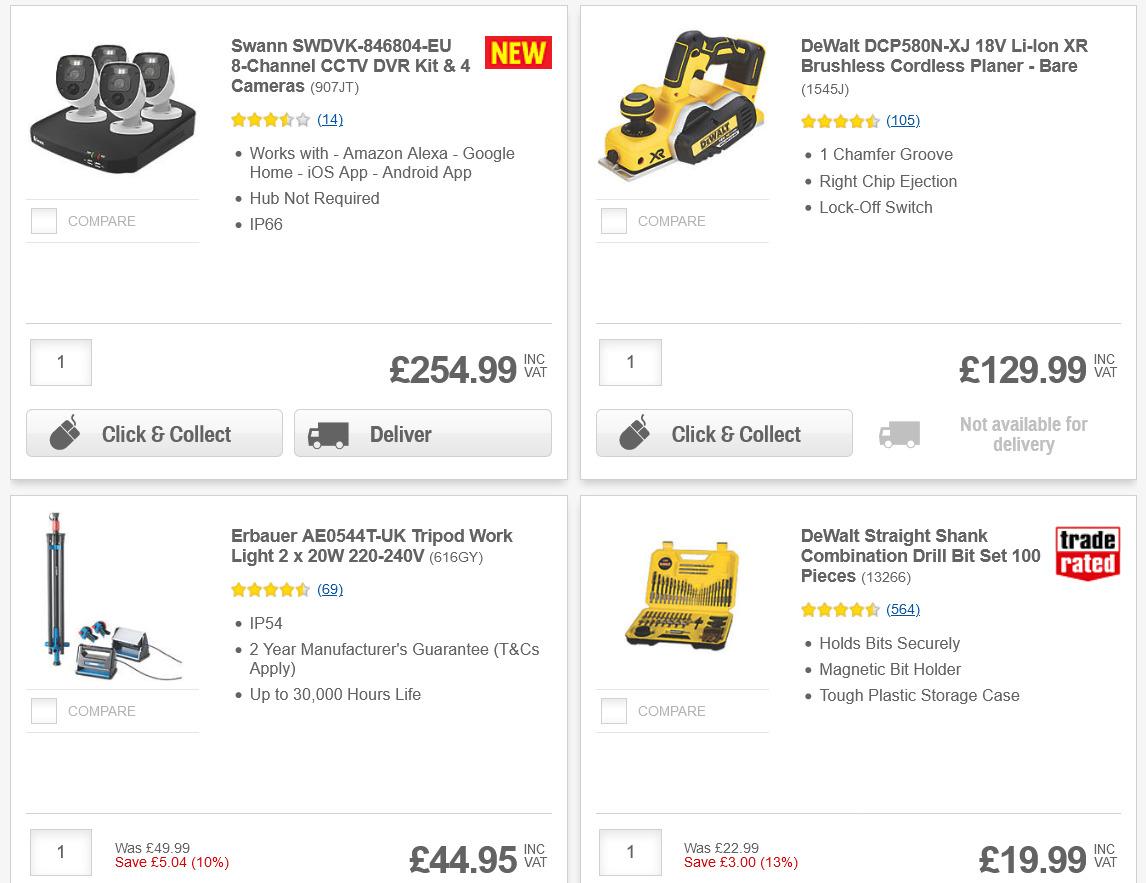
Task: Open the 564 reviews for the drill bit set
Action: point(903,609)
